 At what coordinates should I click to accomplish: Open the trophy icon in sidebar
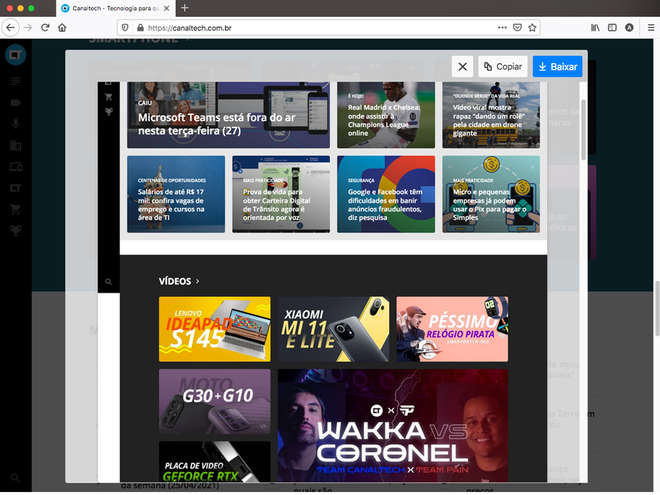click(16, 230)
